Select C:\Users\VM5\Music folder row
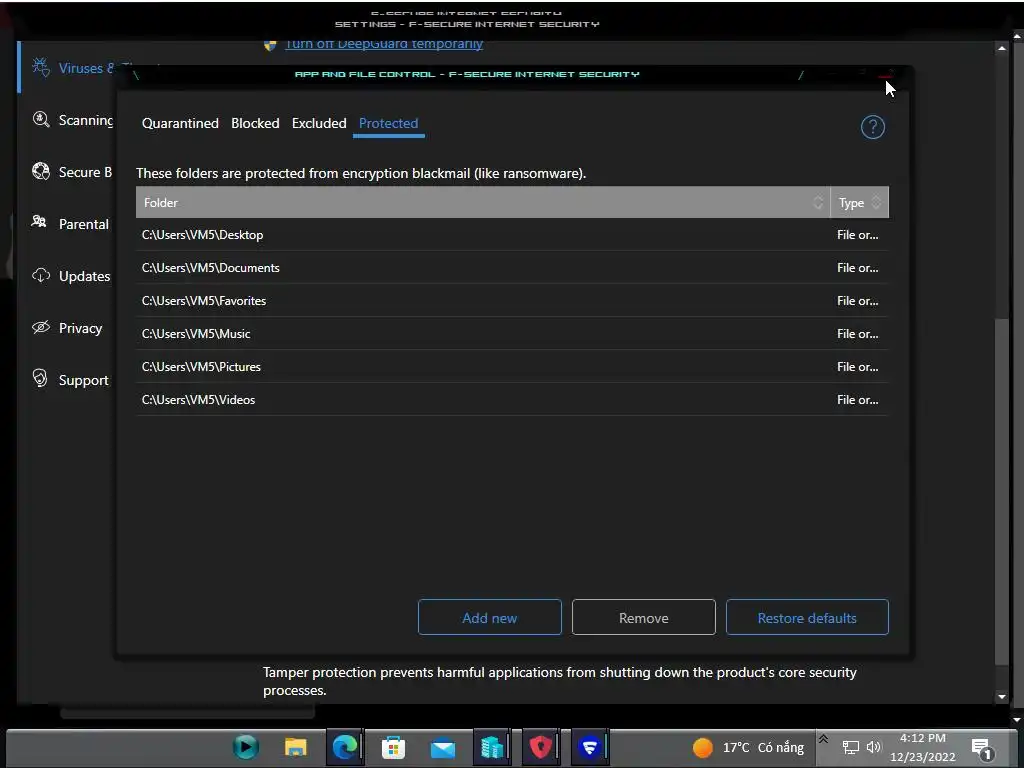 pos(512,334)
